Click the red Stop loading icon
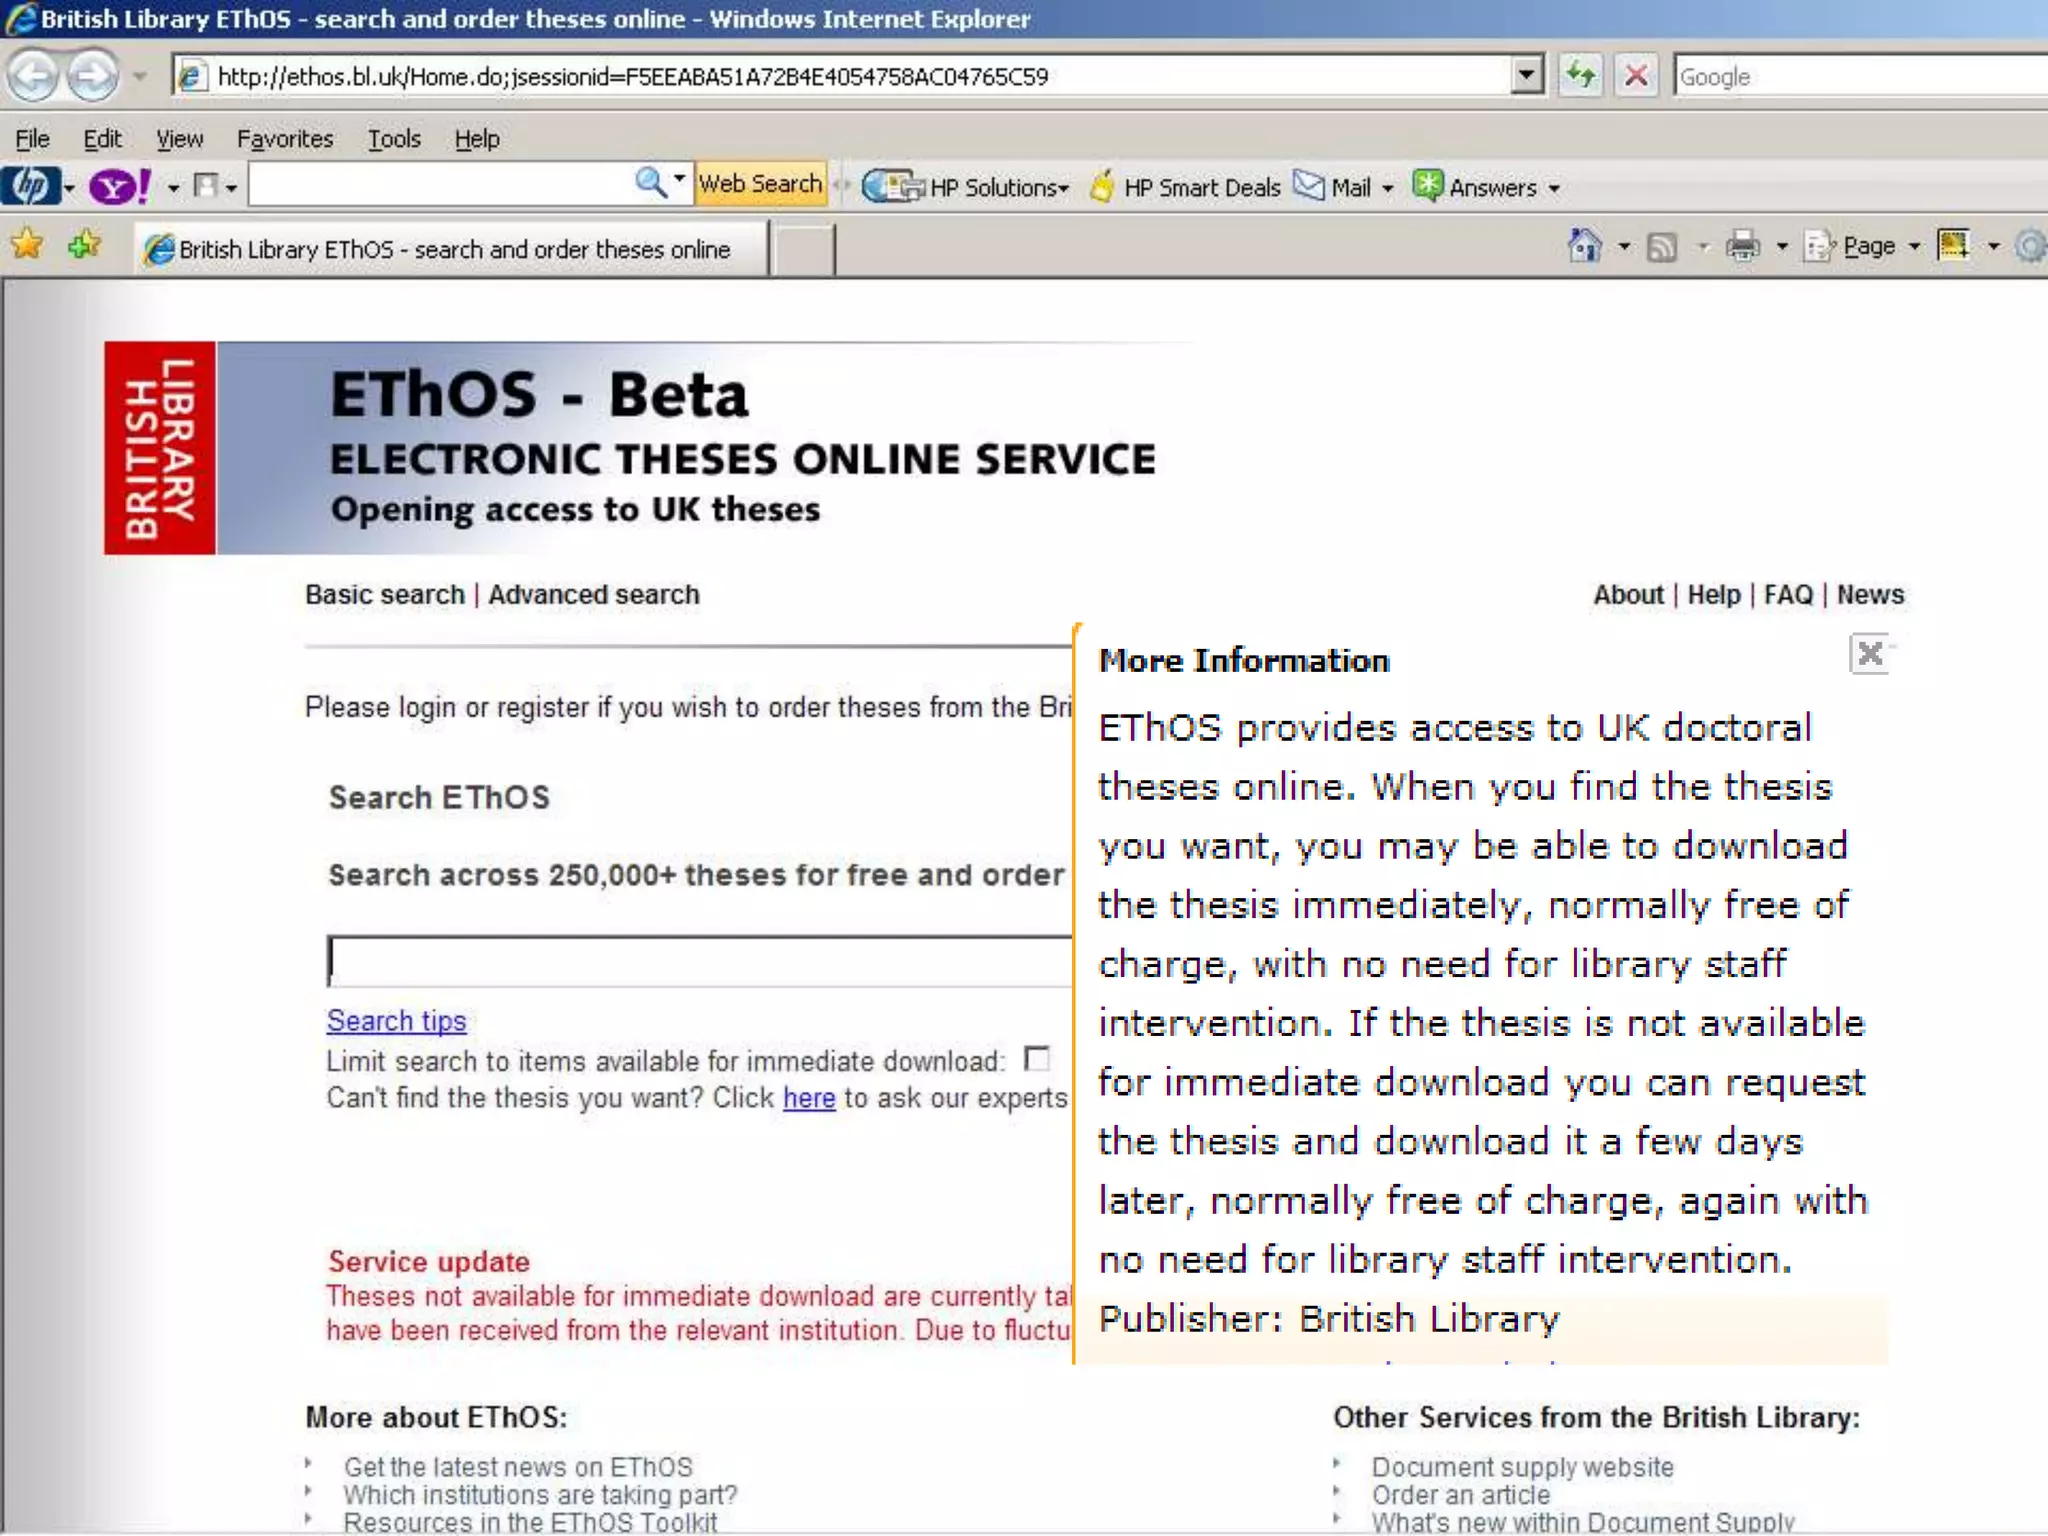The height and width of the screenshot is (1536, 2048). 1636,76
